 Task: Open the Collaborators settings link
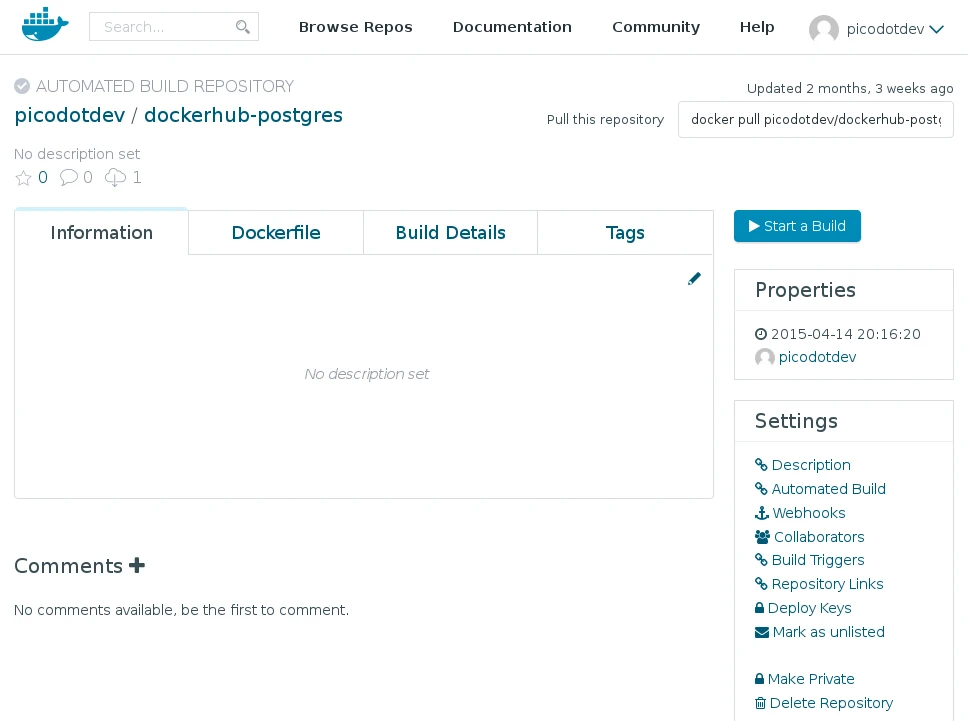[x=818, y=537]
